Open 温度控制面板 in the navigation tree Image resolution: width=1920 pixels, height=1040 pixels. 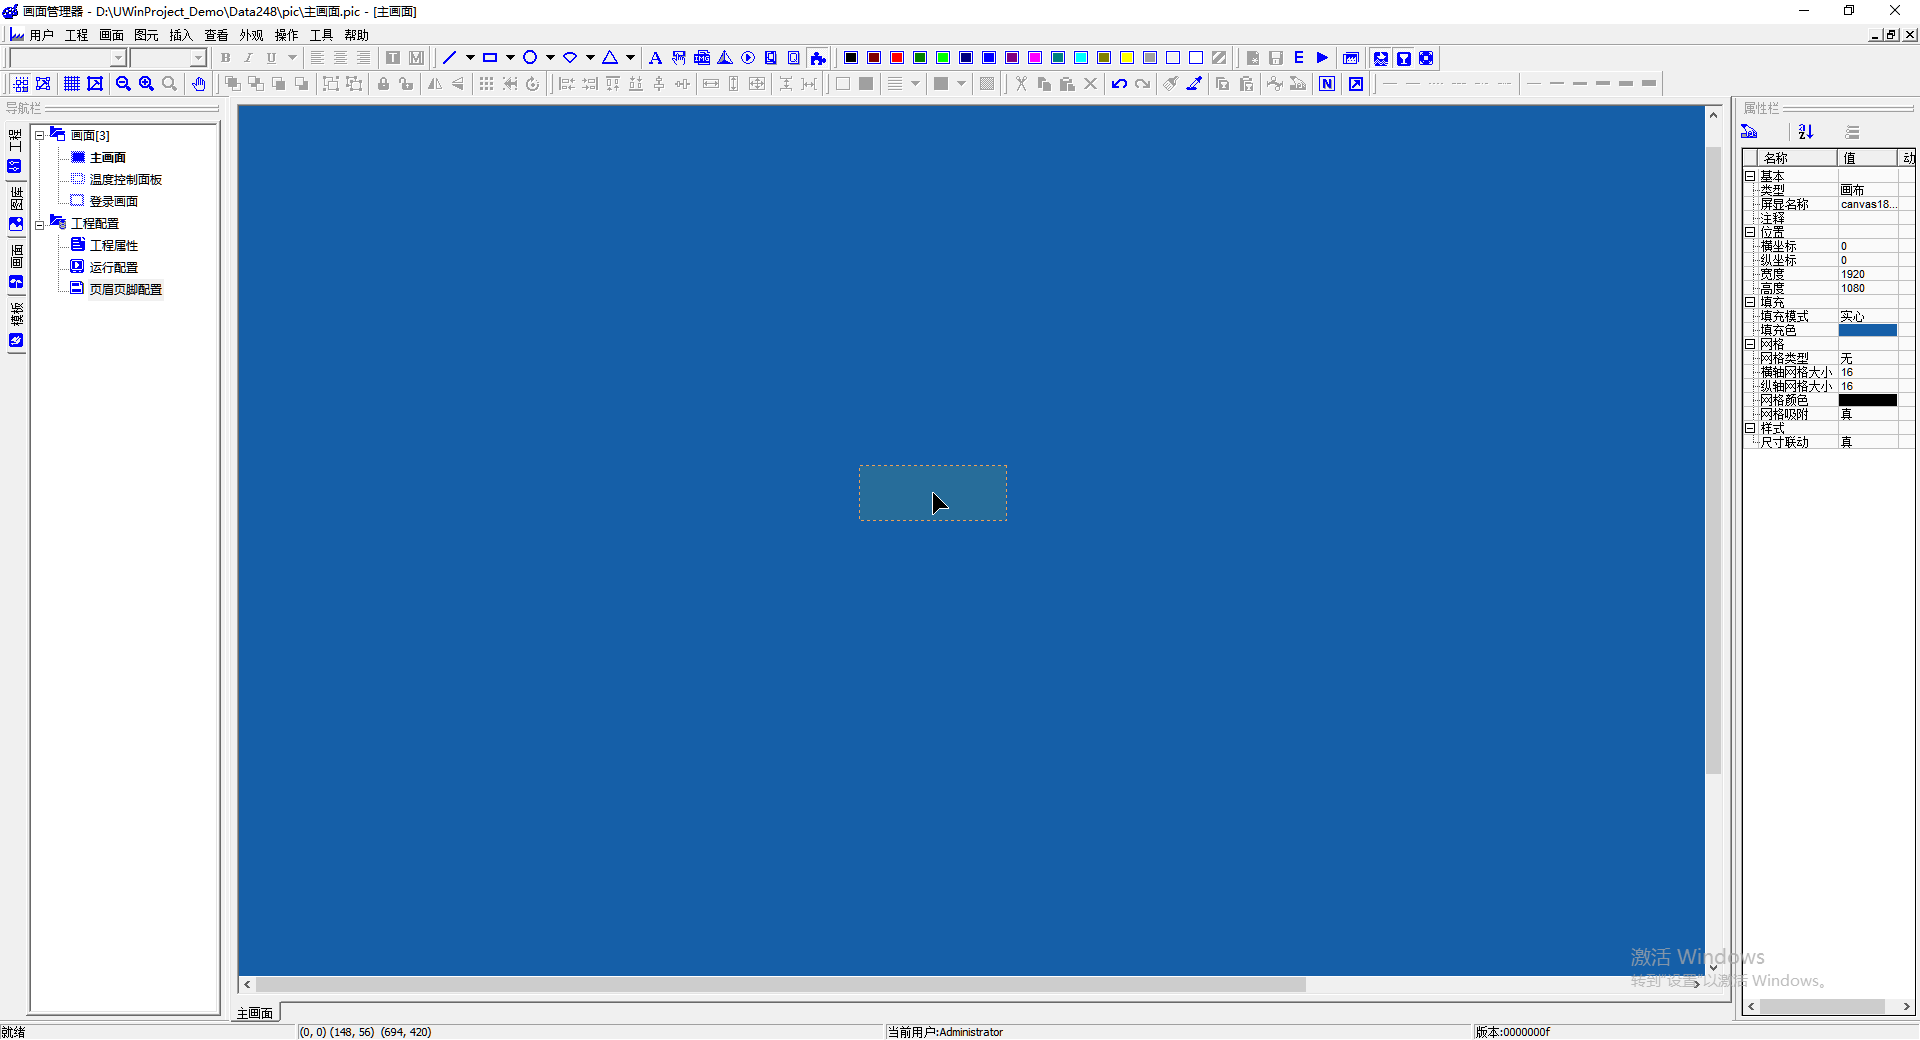(x=125, y=180)
